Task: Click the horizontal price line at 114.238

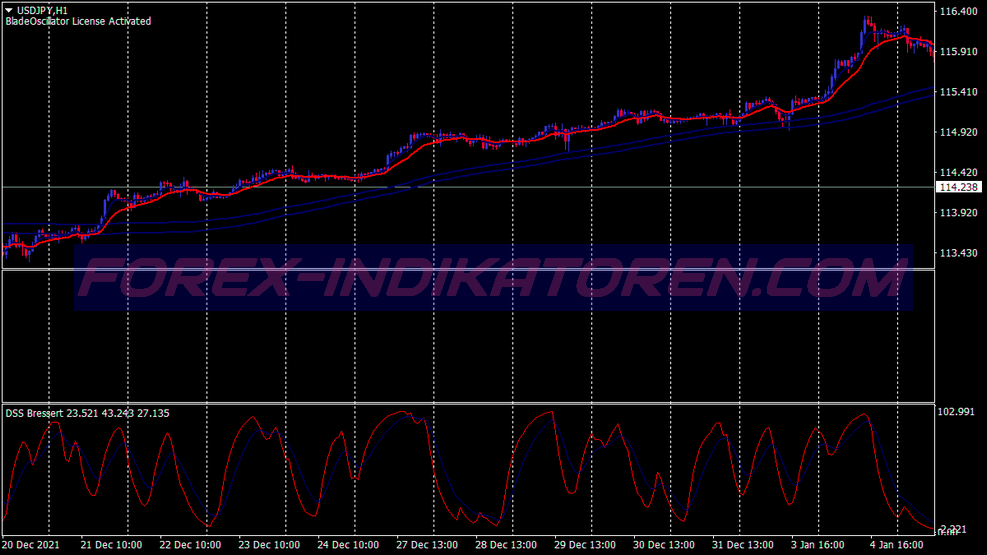Action: pyautogui.click(x=468, y=188)
